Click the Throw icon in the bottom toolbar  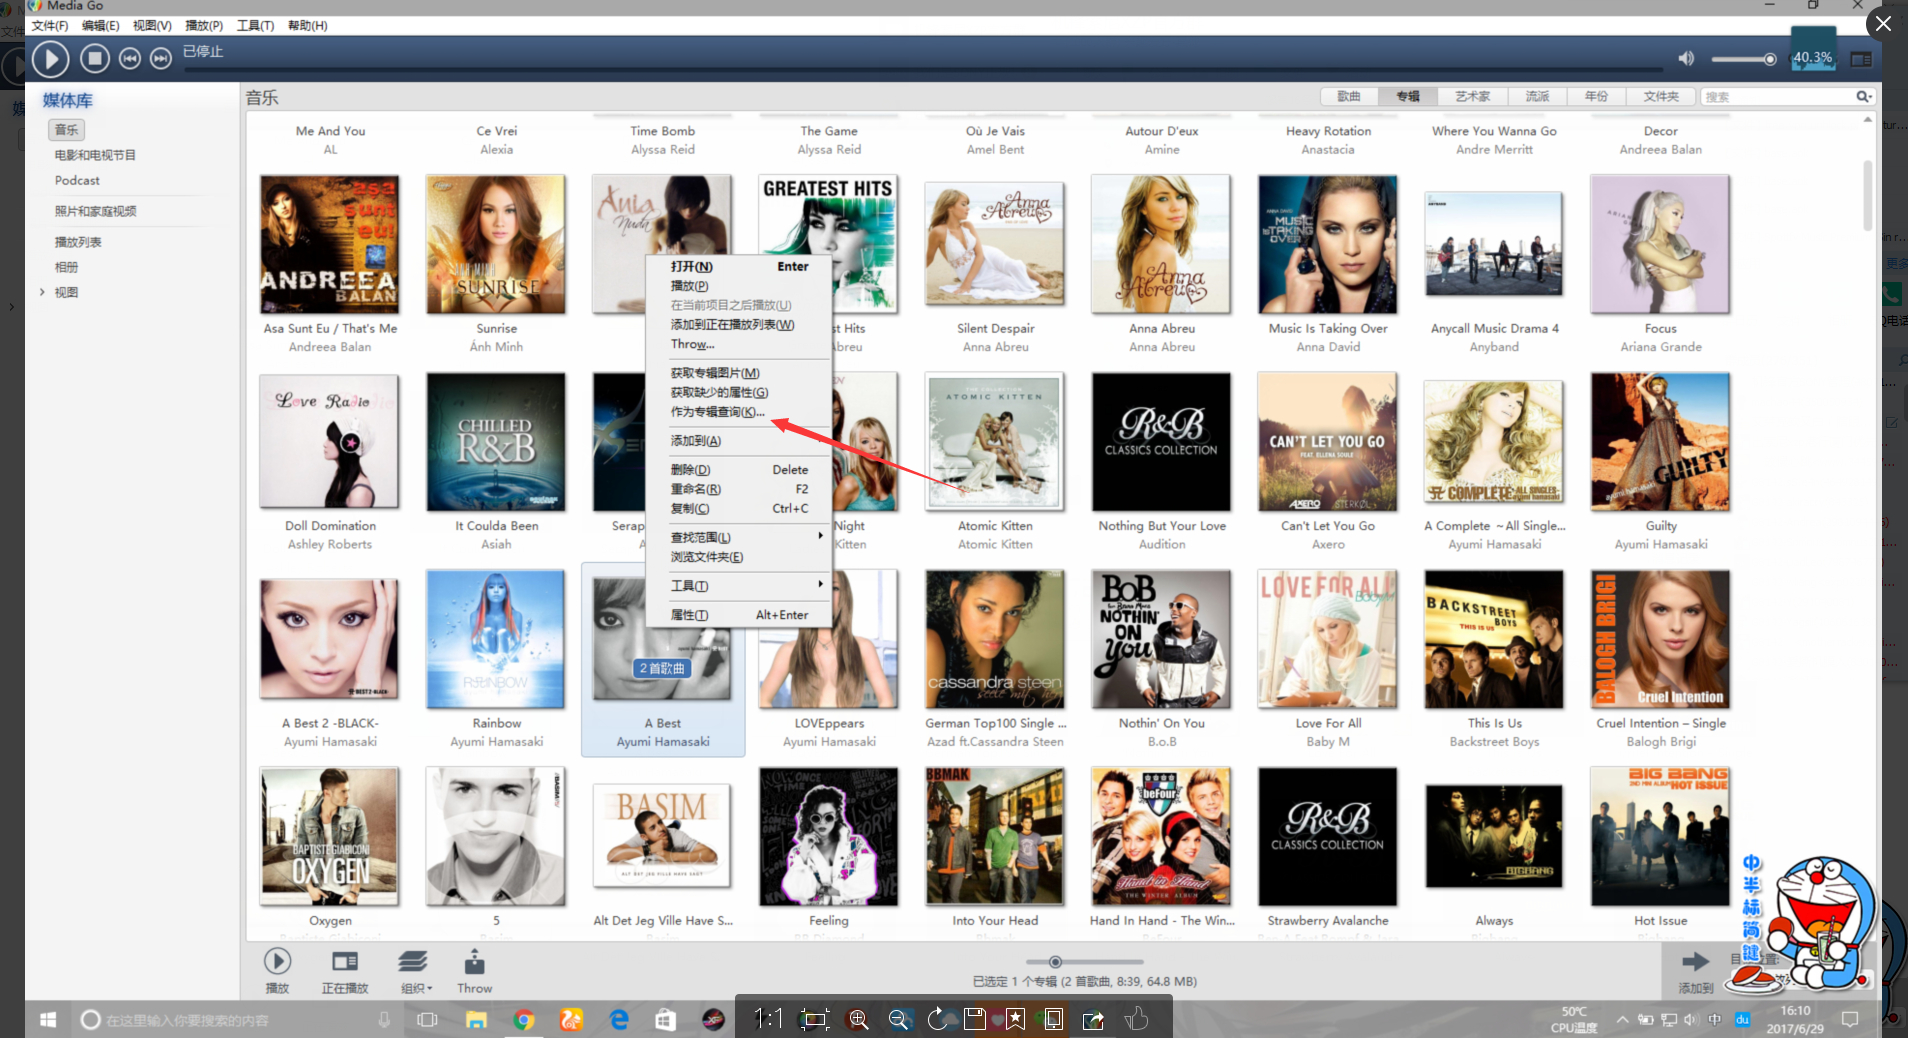coord(474,962)
